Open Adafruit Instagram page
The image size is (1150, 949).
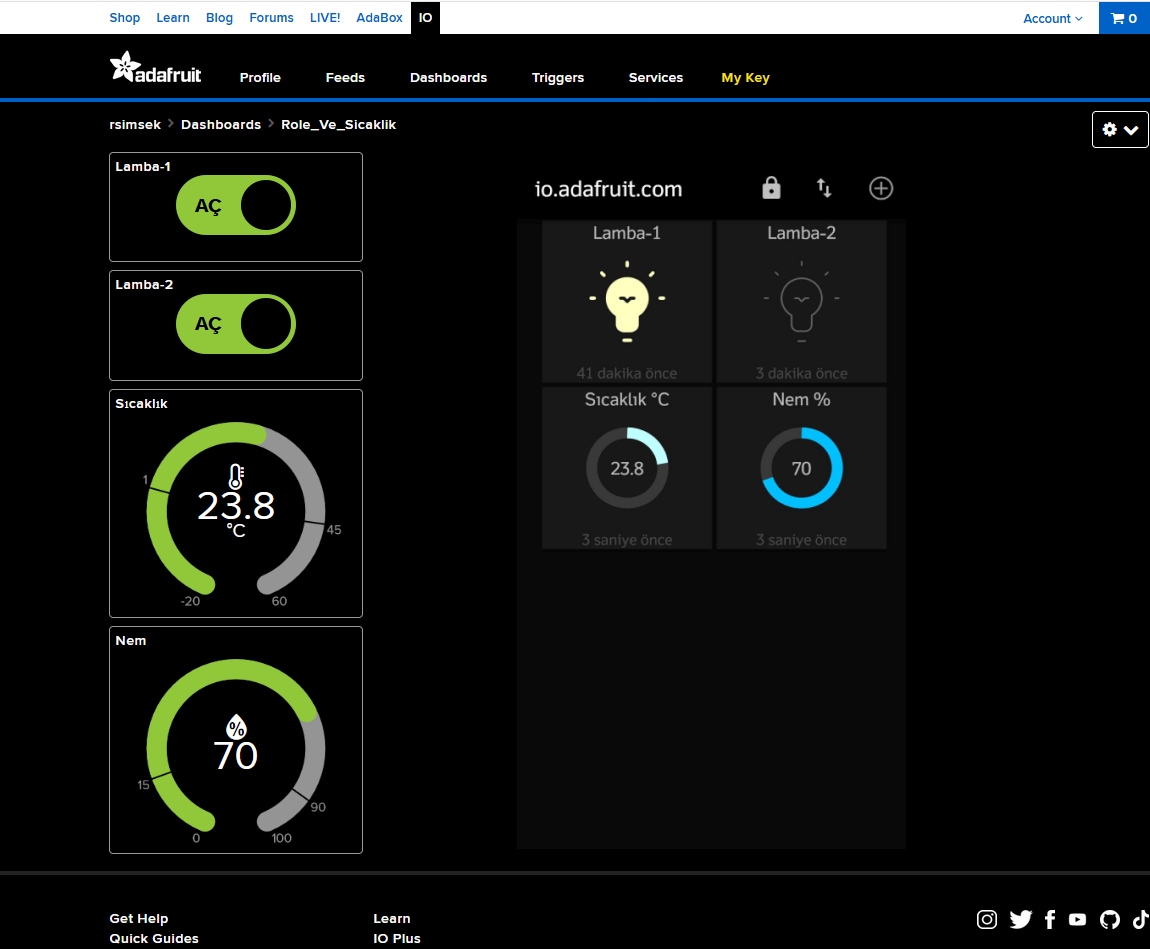(986, 919)
